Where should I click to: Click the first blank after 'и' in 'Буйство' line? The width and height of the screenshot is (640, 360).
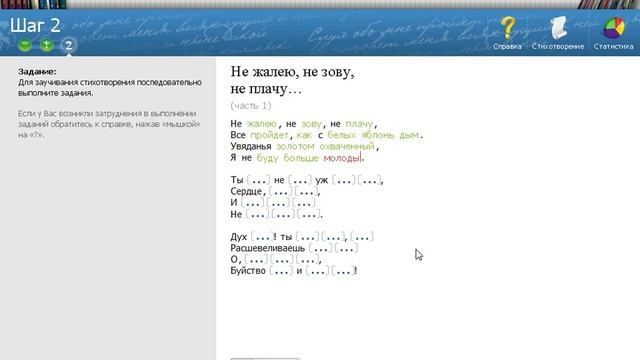coord(317,271)
